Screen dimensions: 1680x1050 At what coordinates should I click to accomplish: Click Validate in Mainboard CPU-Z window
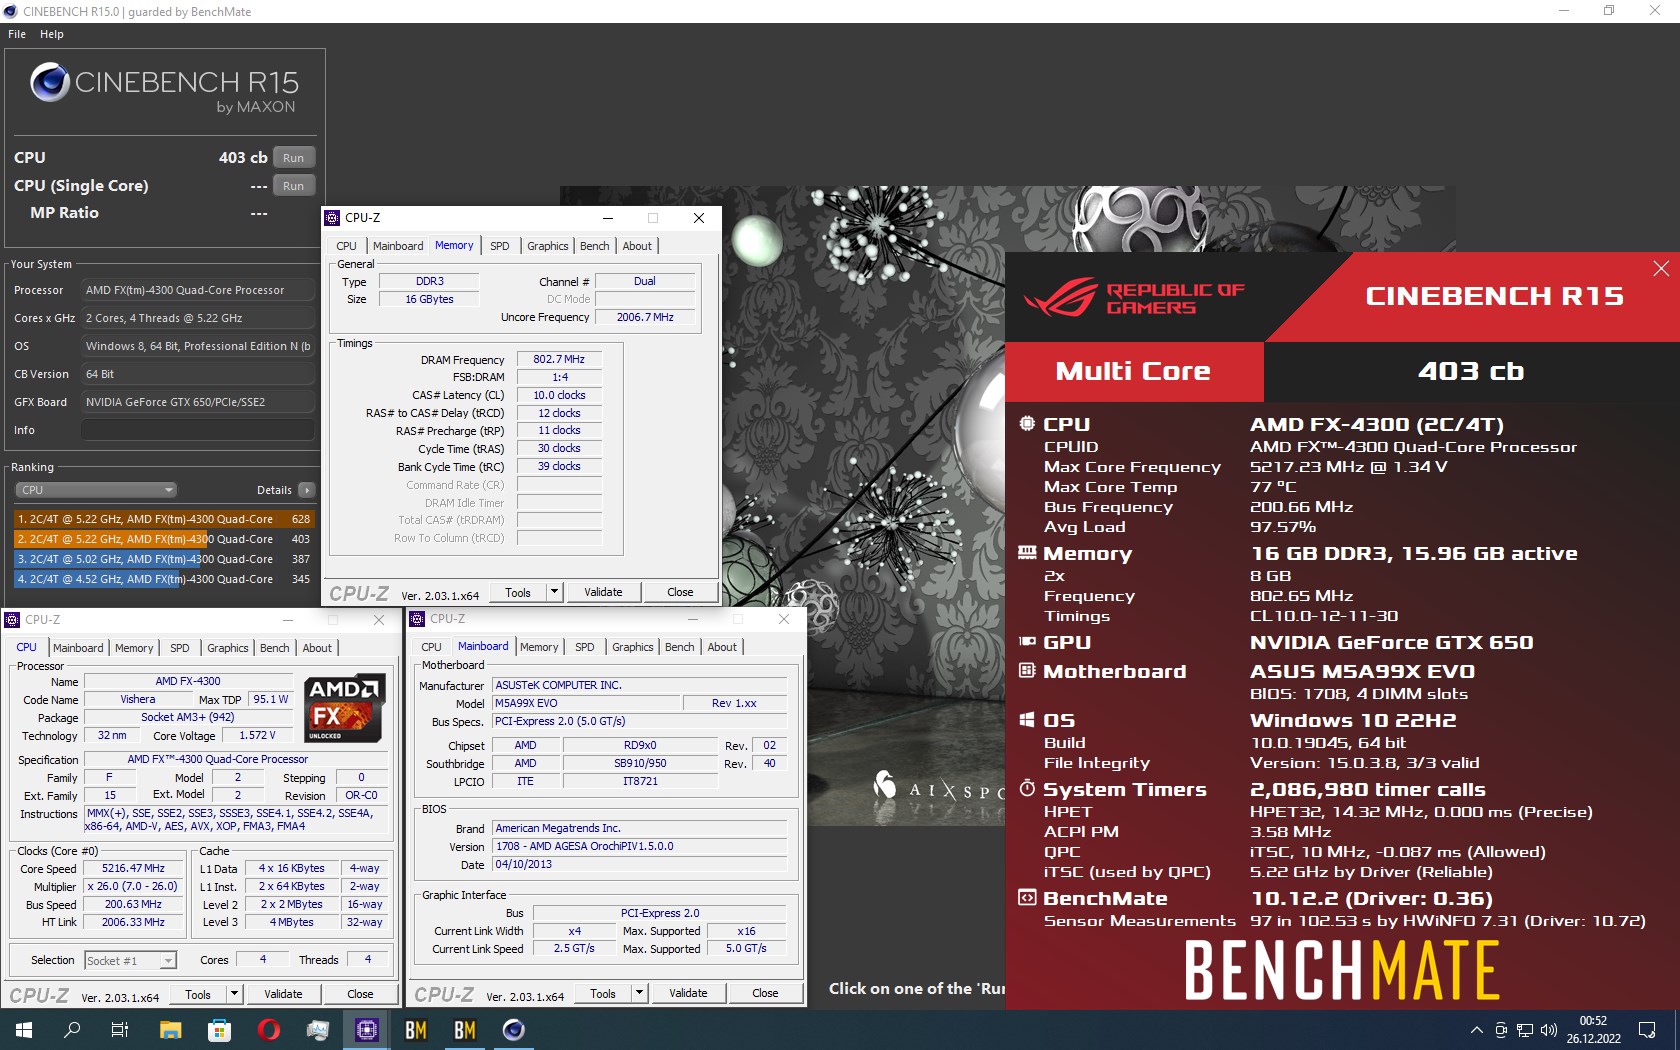[x=688, y=994]
